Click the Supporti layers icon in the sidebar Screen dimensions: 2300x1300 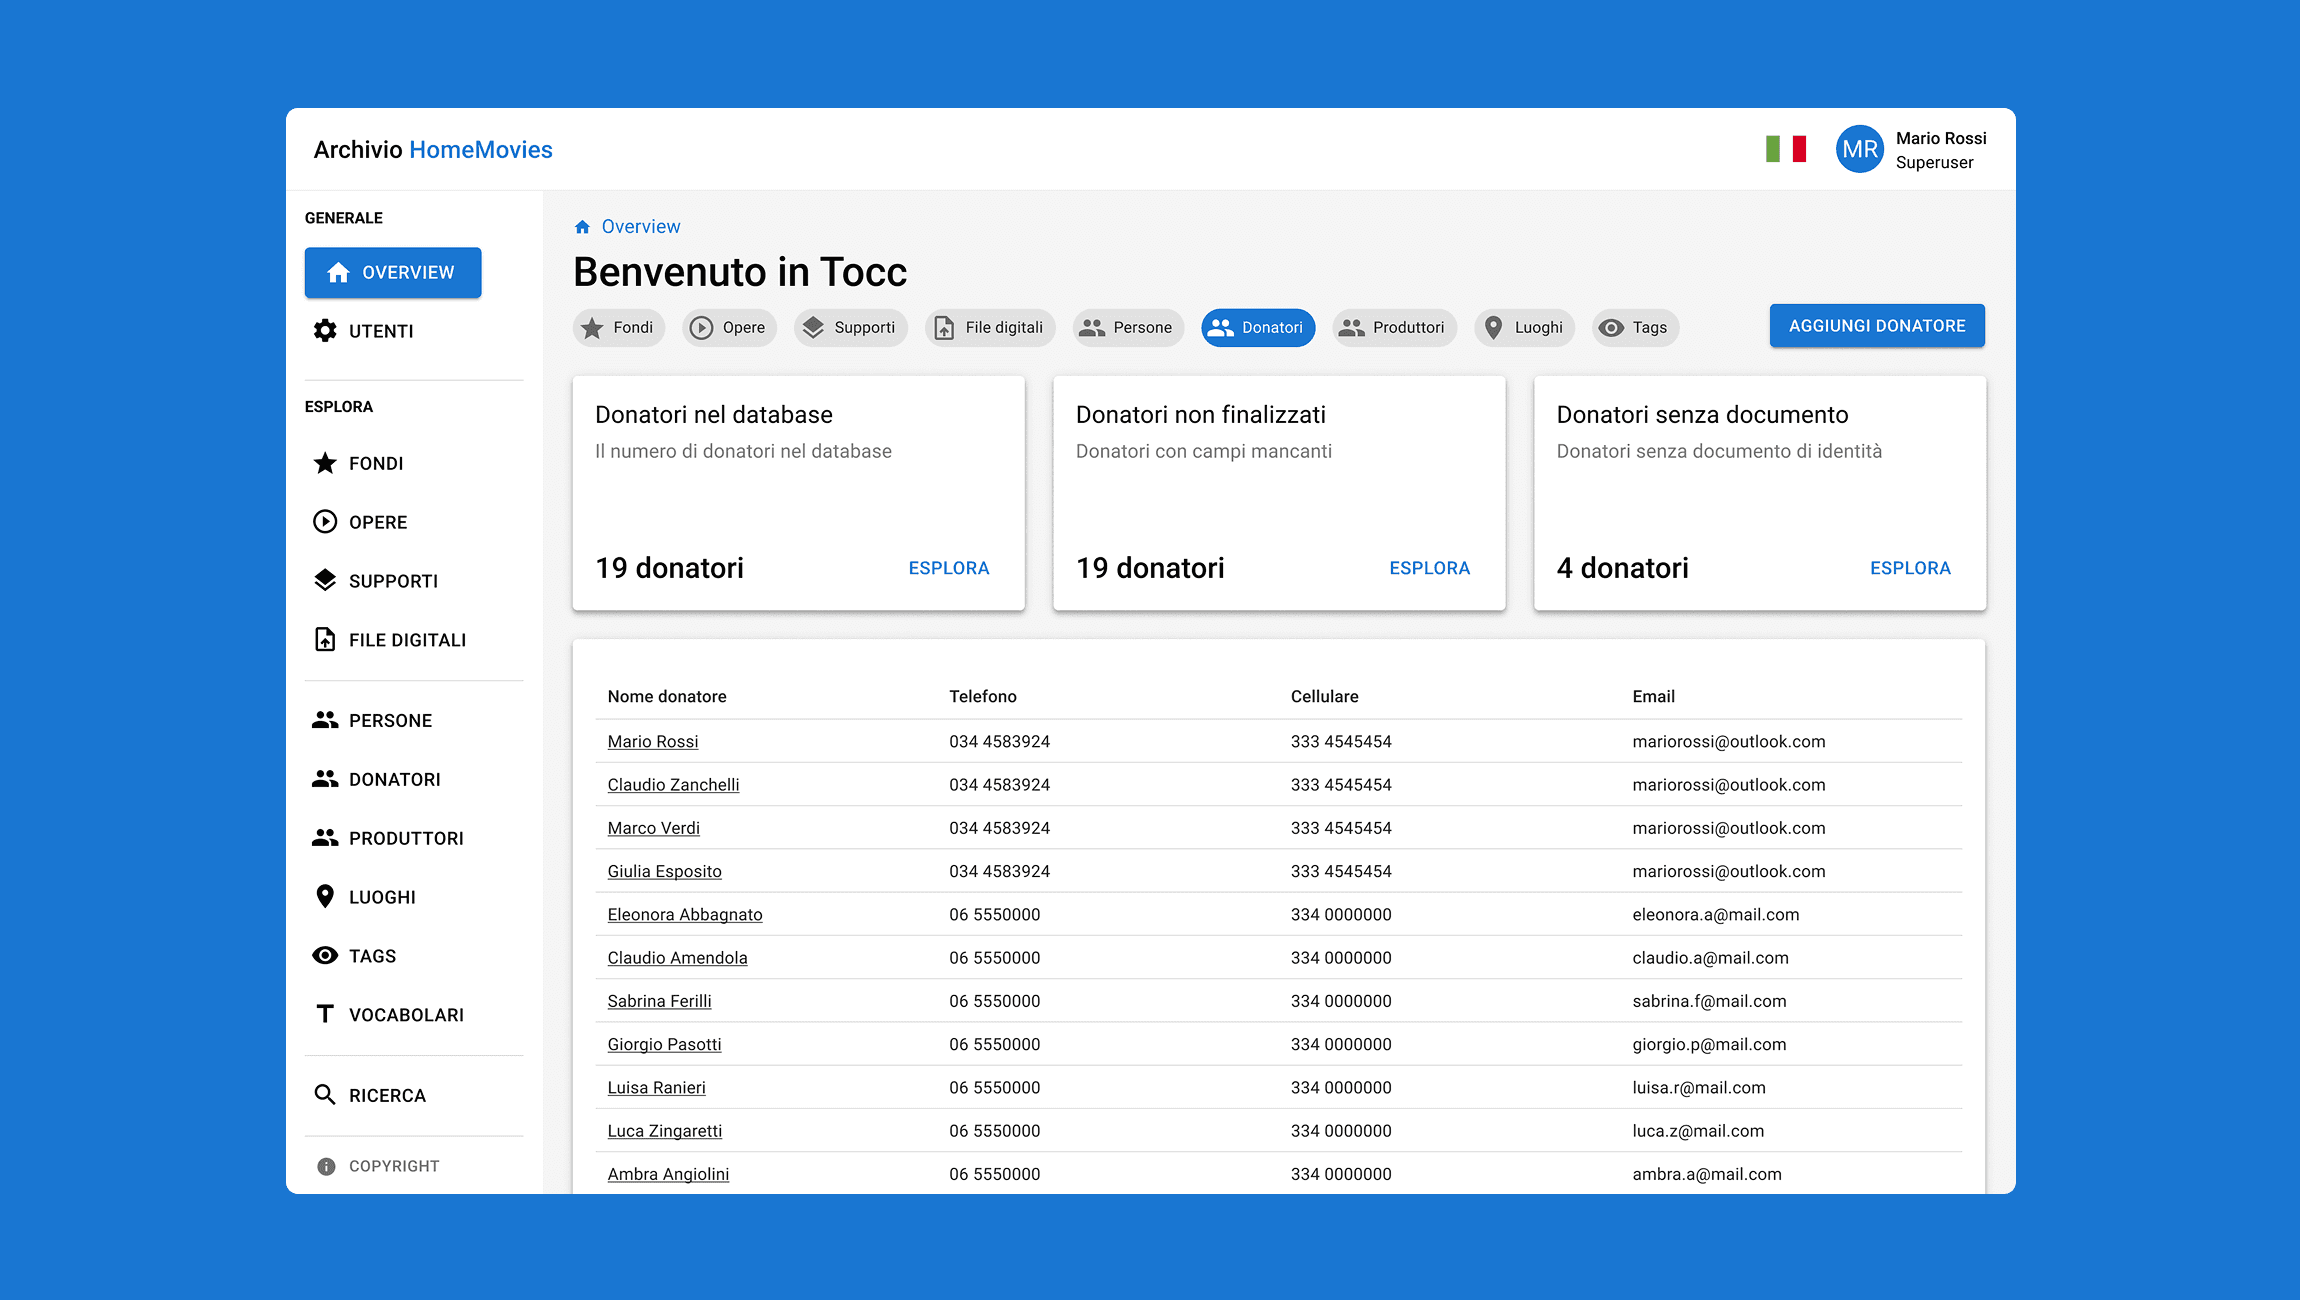(x=325, y=581)
